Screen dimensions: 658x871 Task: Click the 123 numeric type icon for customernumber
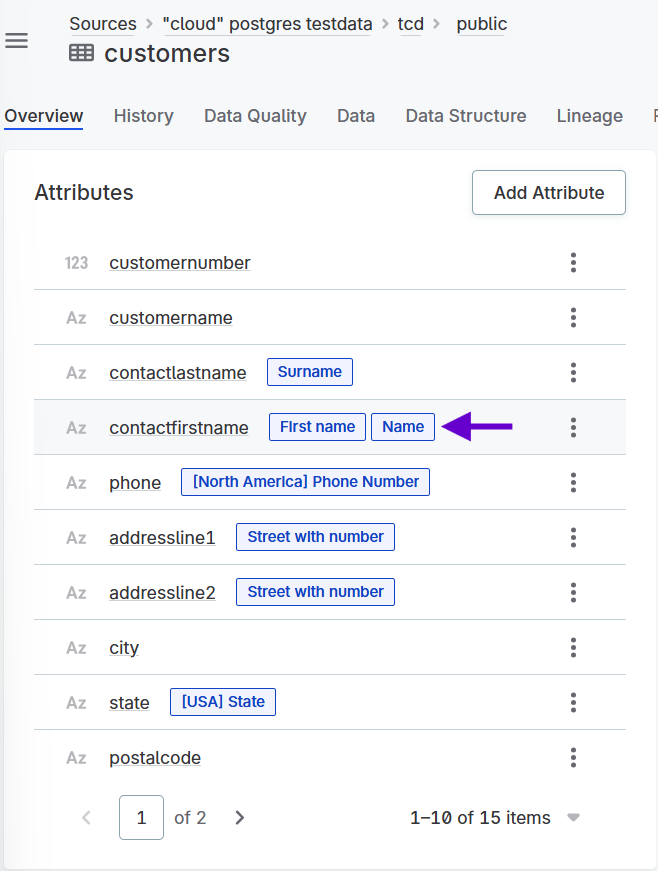[x=76, y=263]
